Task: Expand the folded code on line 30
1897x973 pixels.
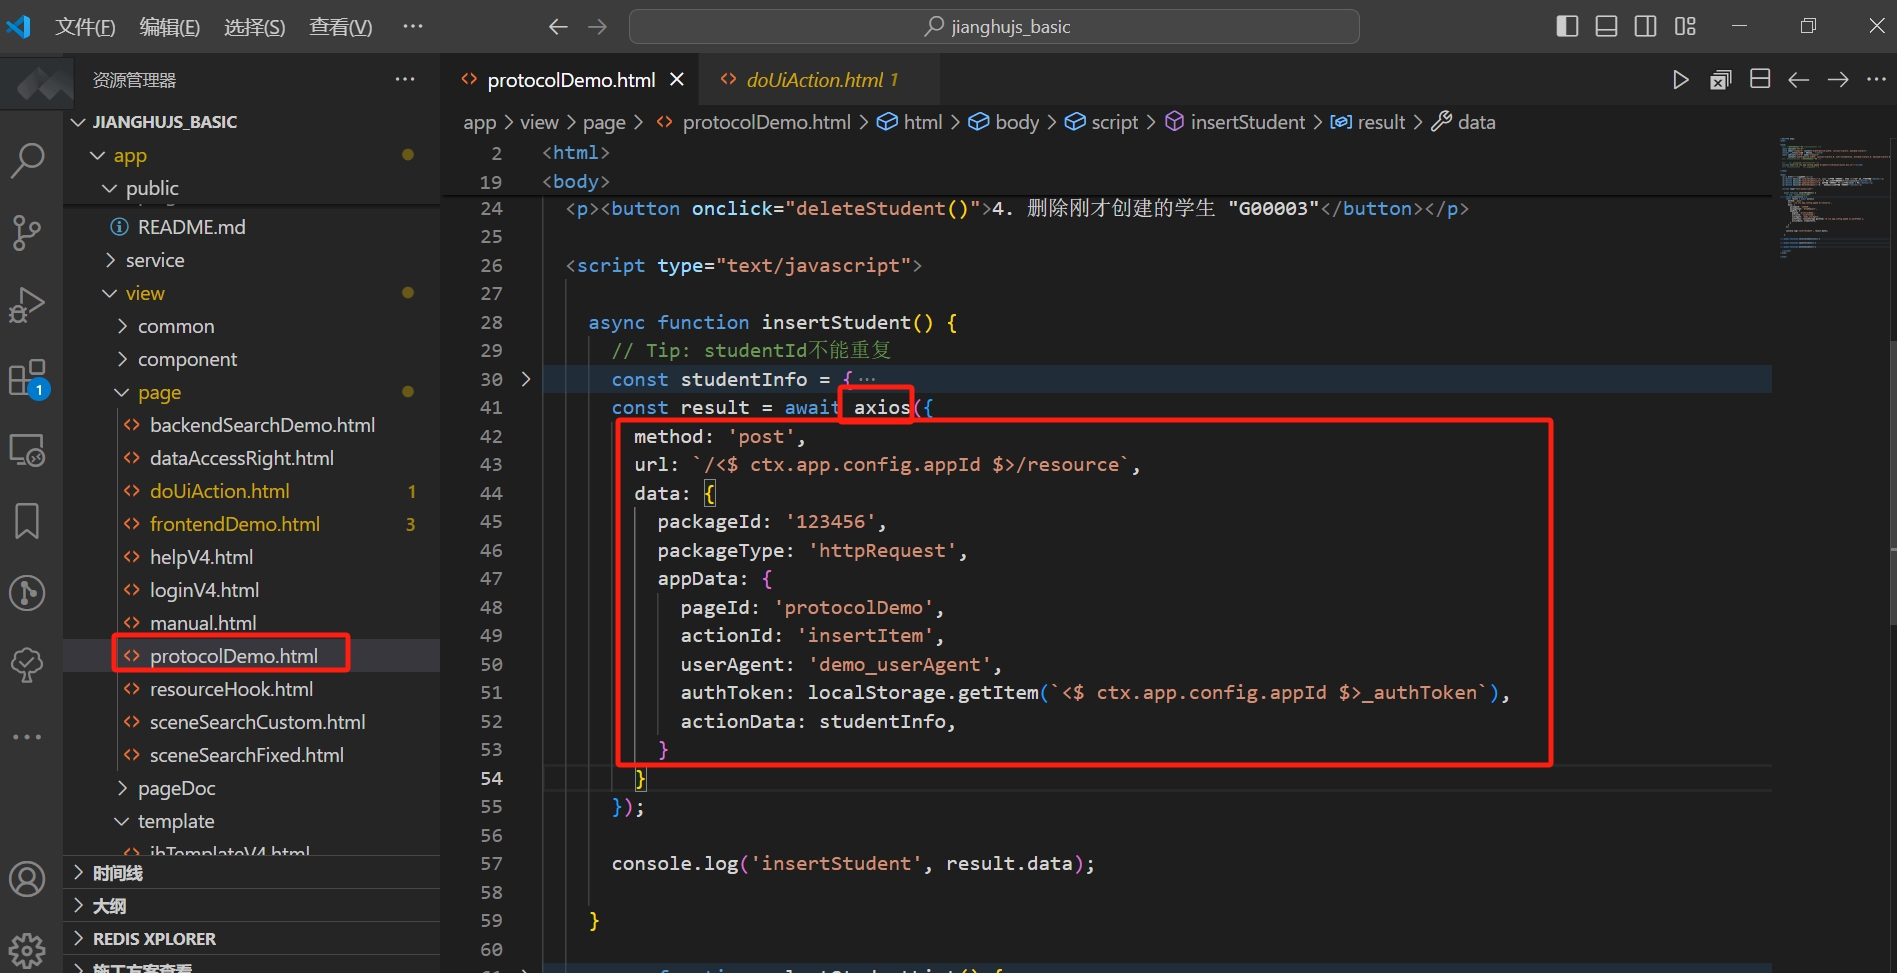Action: [x=526, y=379]
